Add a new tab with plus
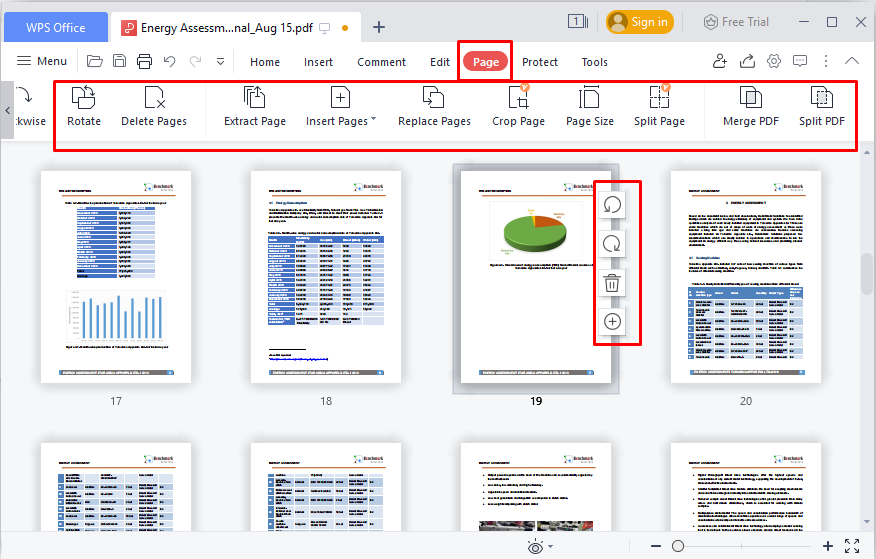 379,27
